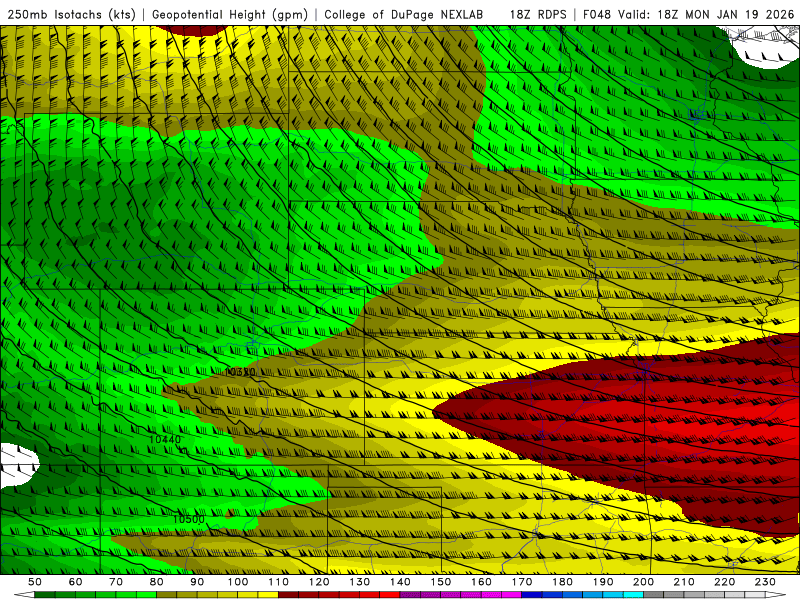This screenshot has width=800, height=600.
Task: Click the 10440 height contour label
Action: (x=165, y=439)
